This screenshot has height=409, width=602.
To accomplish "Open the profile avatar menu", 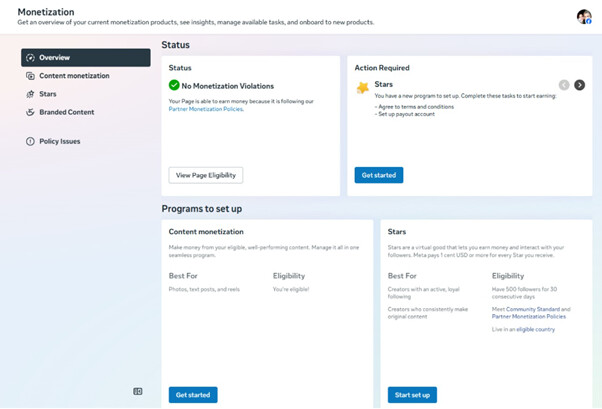I will pos(584,17).
